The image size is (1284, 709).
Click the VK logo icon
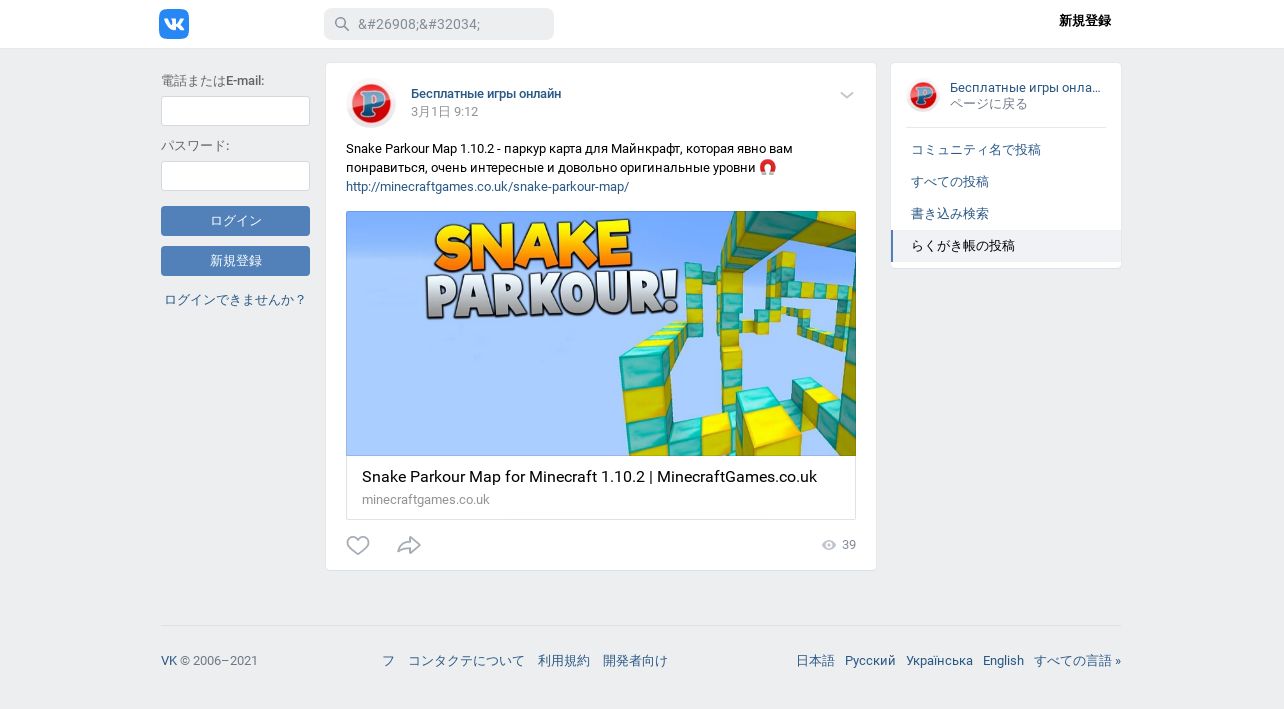(174, 24)
